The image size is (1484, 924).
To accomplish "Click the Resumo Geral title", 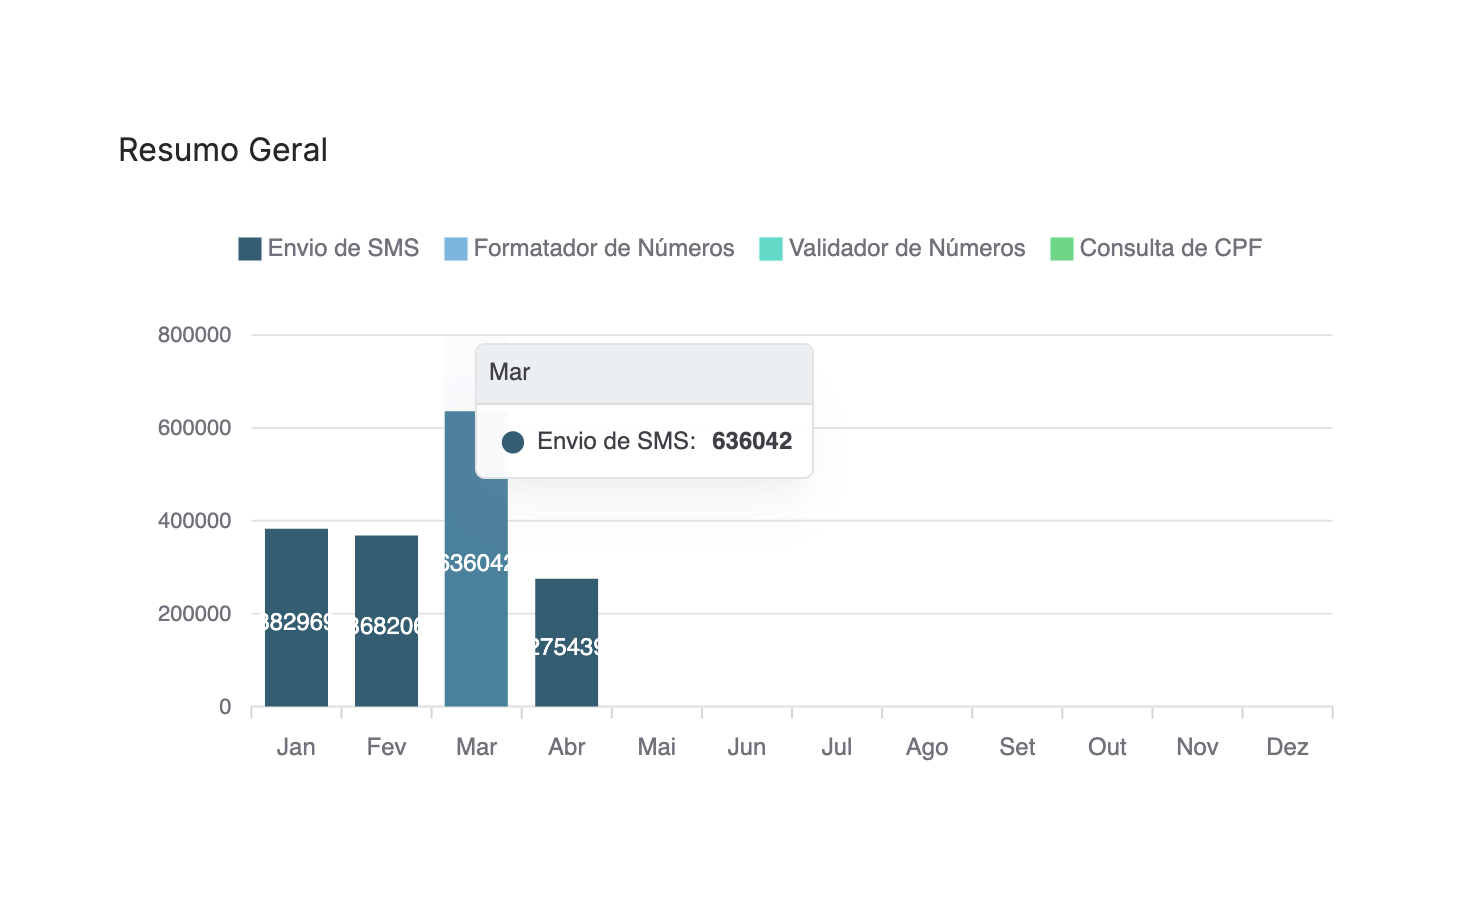I will (x=223, y=150).
